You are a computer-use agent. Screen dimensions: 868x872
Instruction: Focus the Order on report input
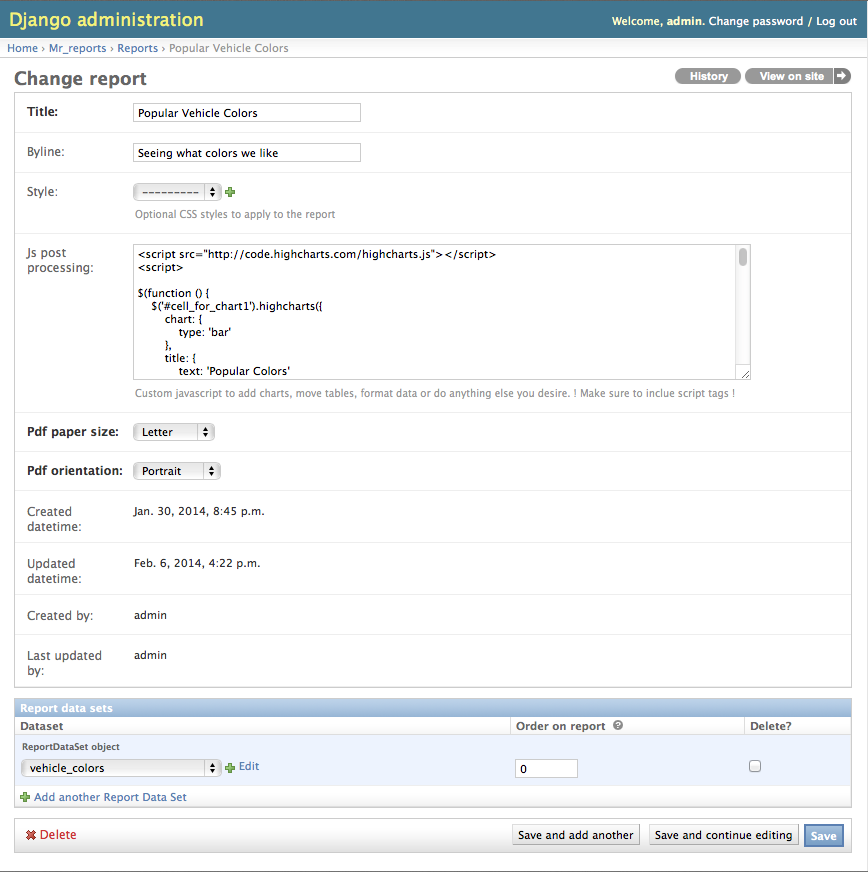[546, 769]
